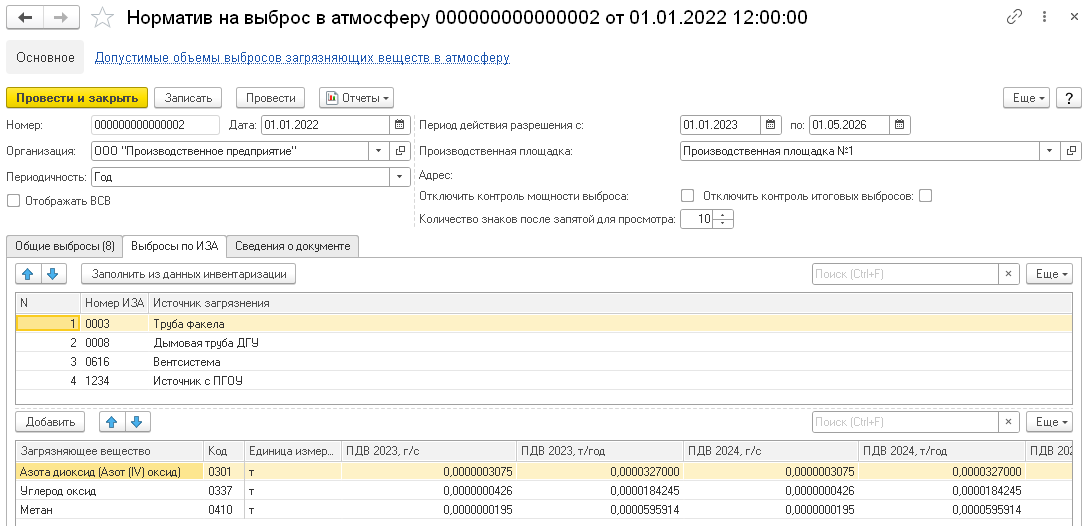Switch to the Общие выбросы (8) tab
The width and height of the screenshot is (1089, 526).
point(66,246)
